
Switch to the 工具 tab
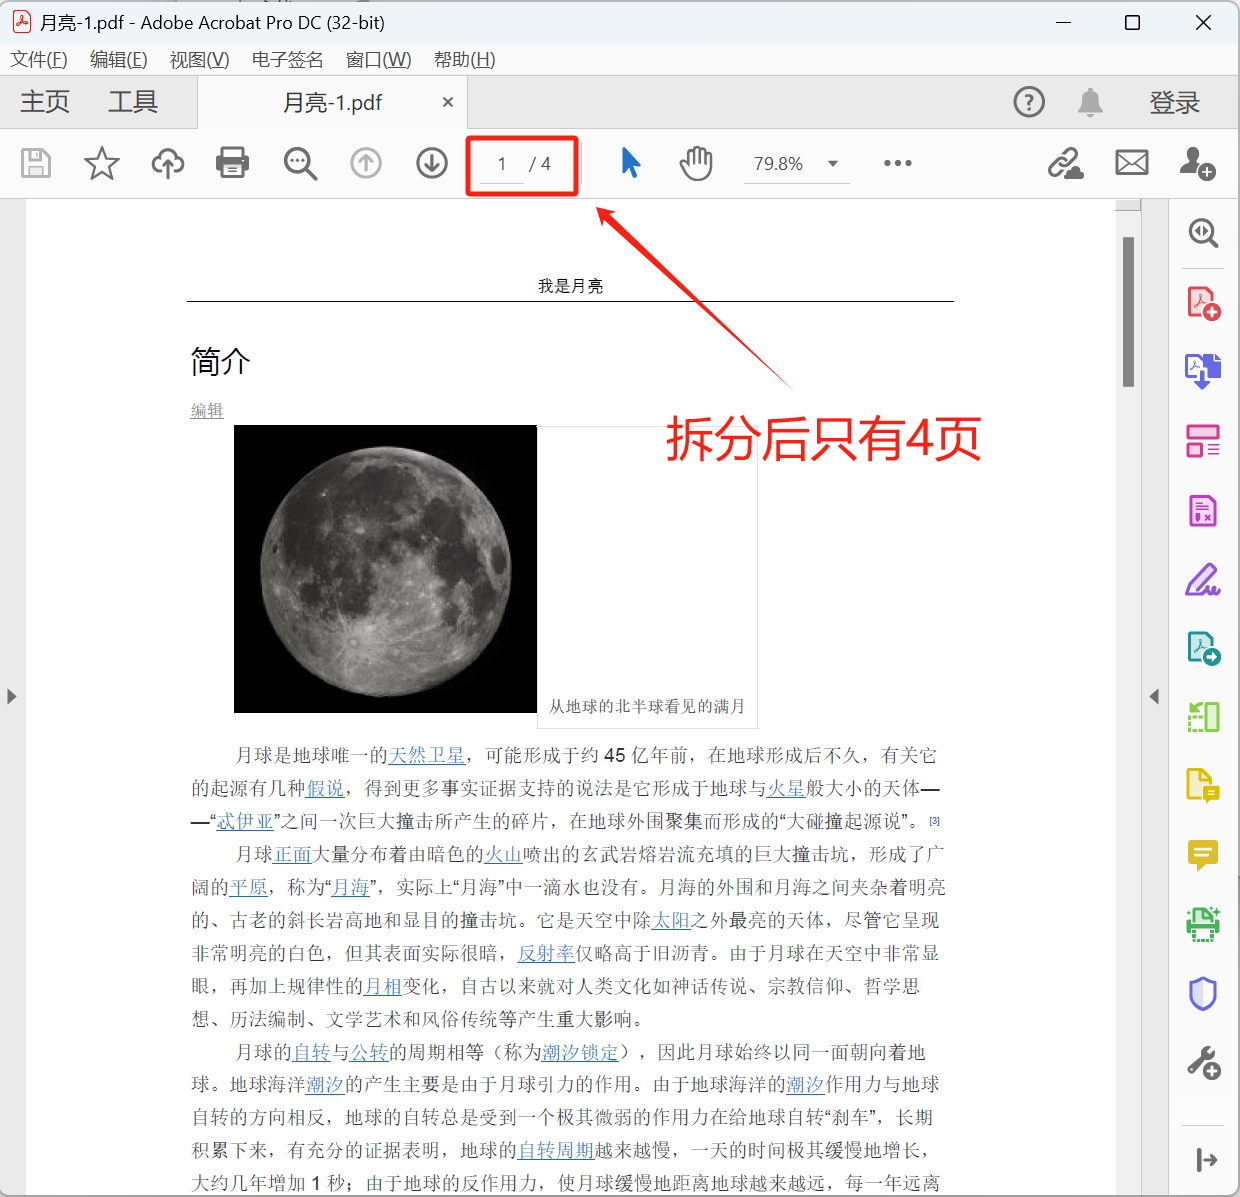tap(131, 102)
